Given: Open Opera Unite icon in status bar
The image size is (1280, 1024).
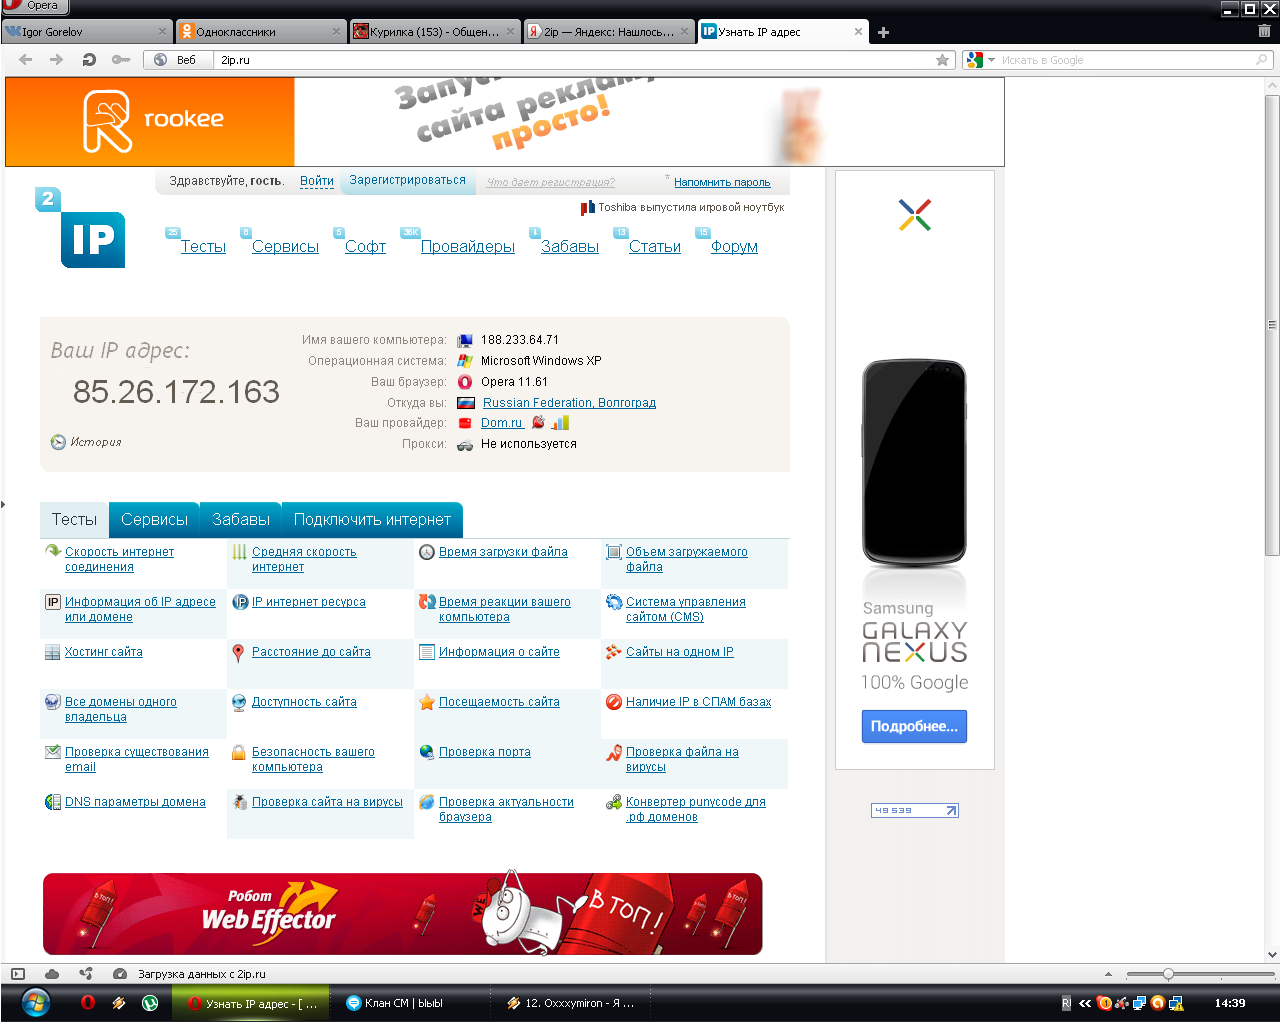Looking at the screenshot, I should pos(86,974).
